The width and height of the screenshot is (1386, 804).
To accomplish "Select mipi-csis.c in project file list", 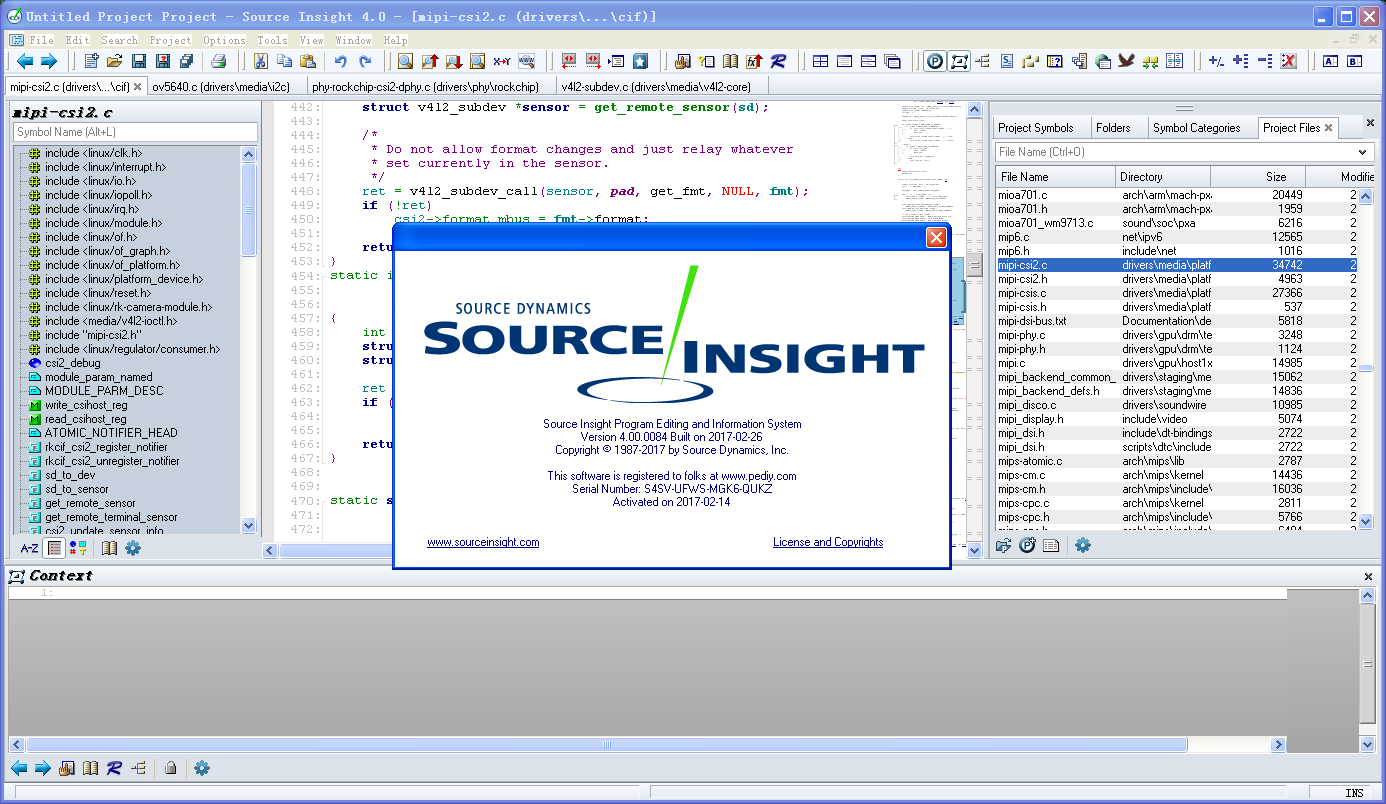I will 1022,293.
